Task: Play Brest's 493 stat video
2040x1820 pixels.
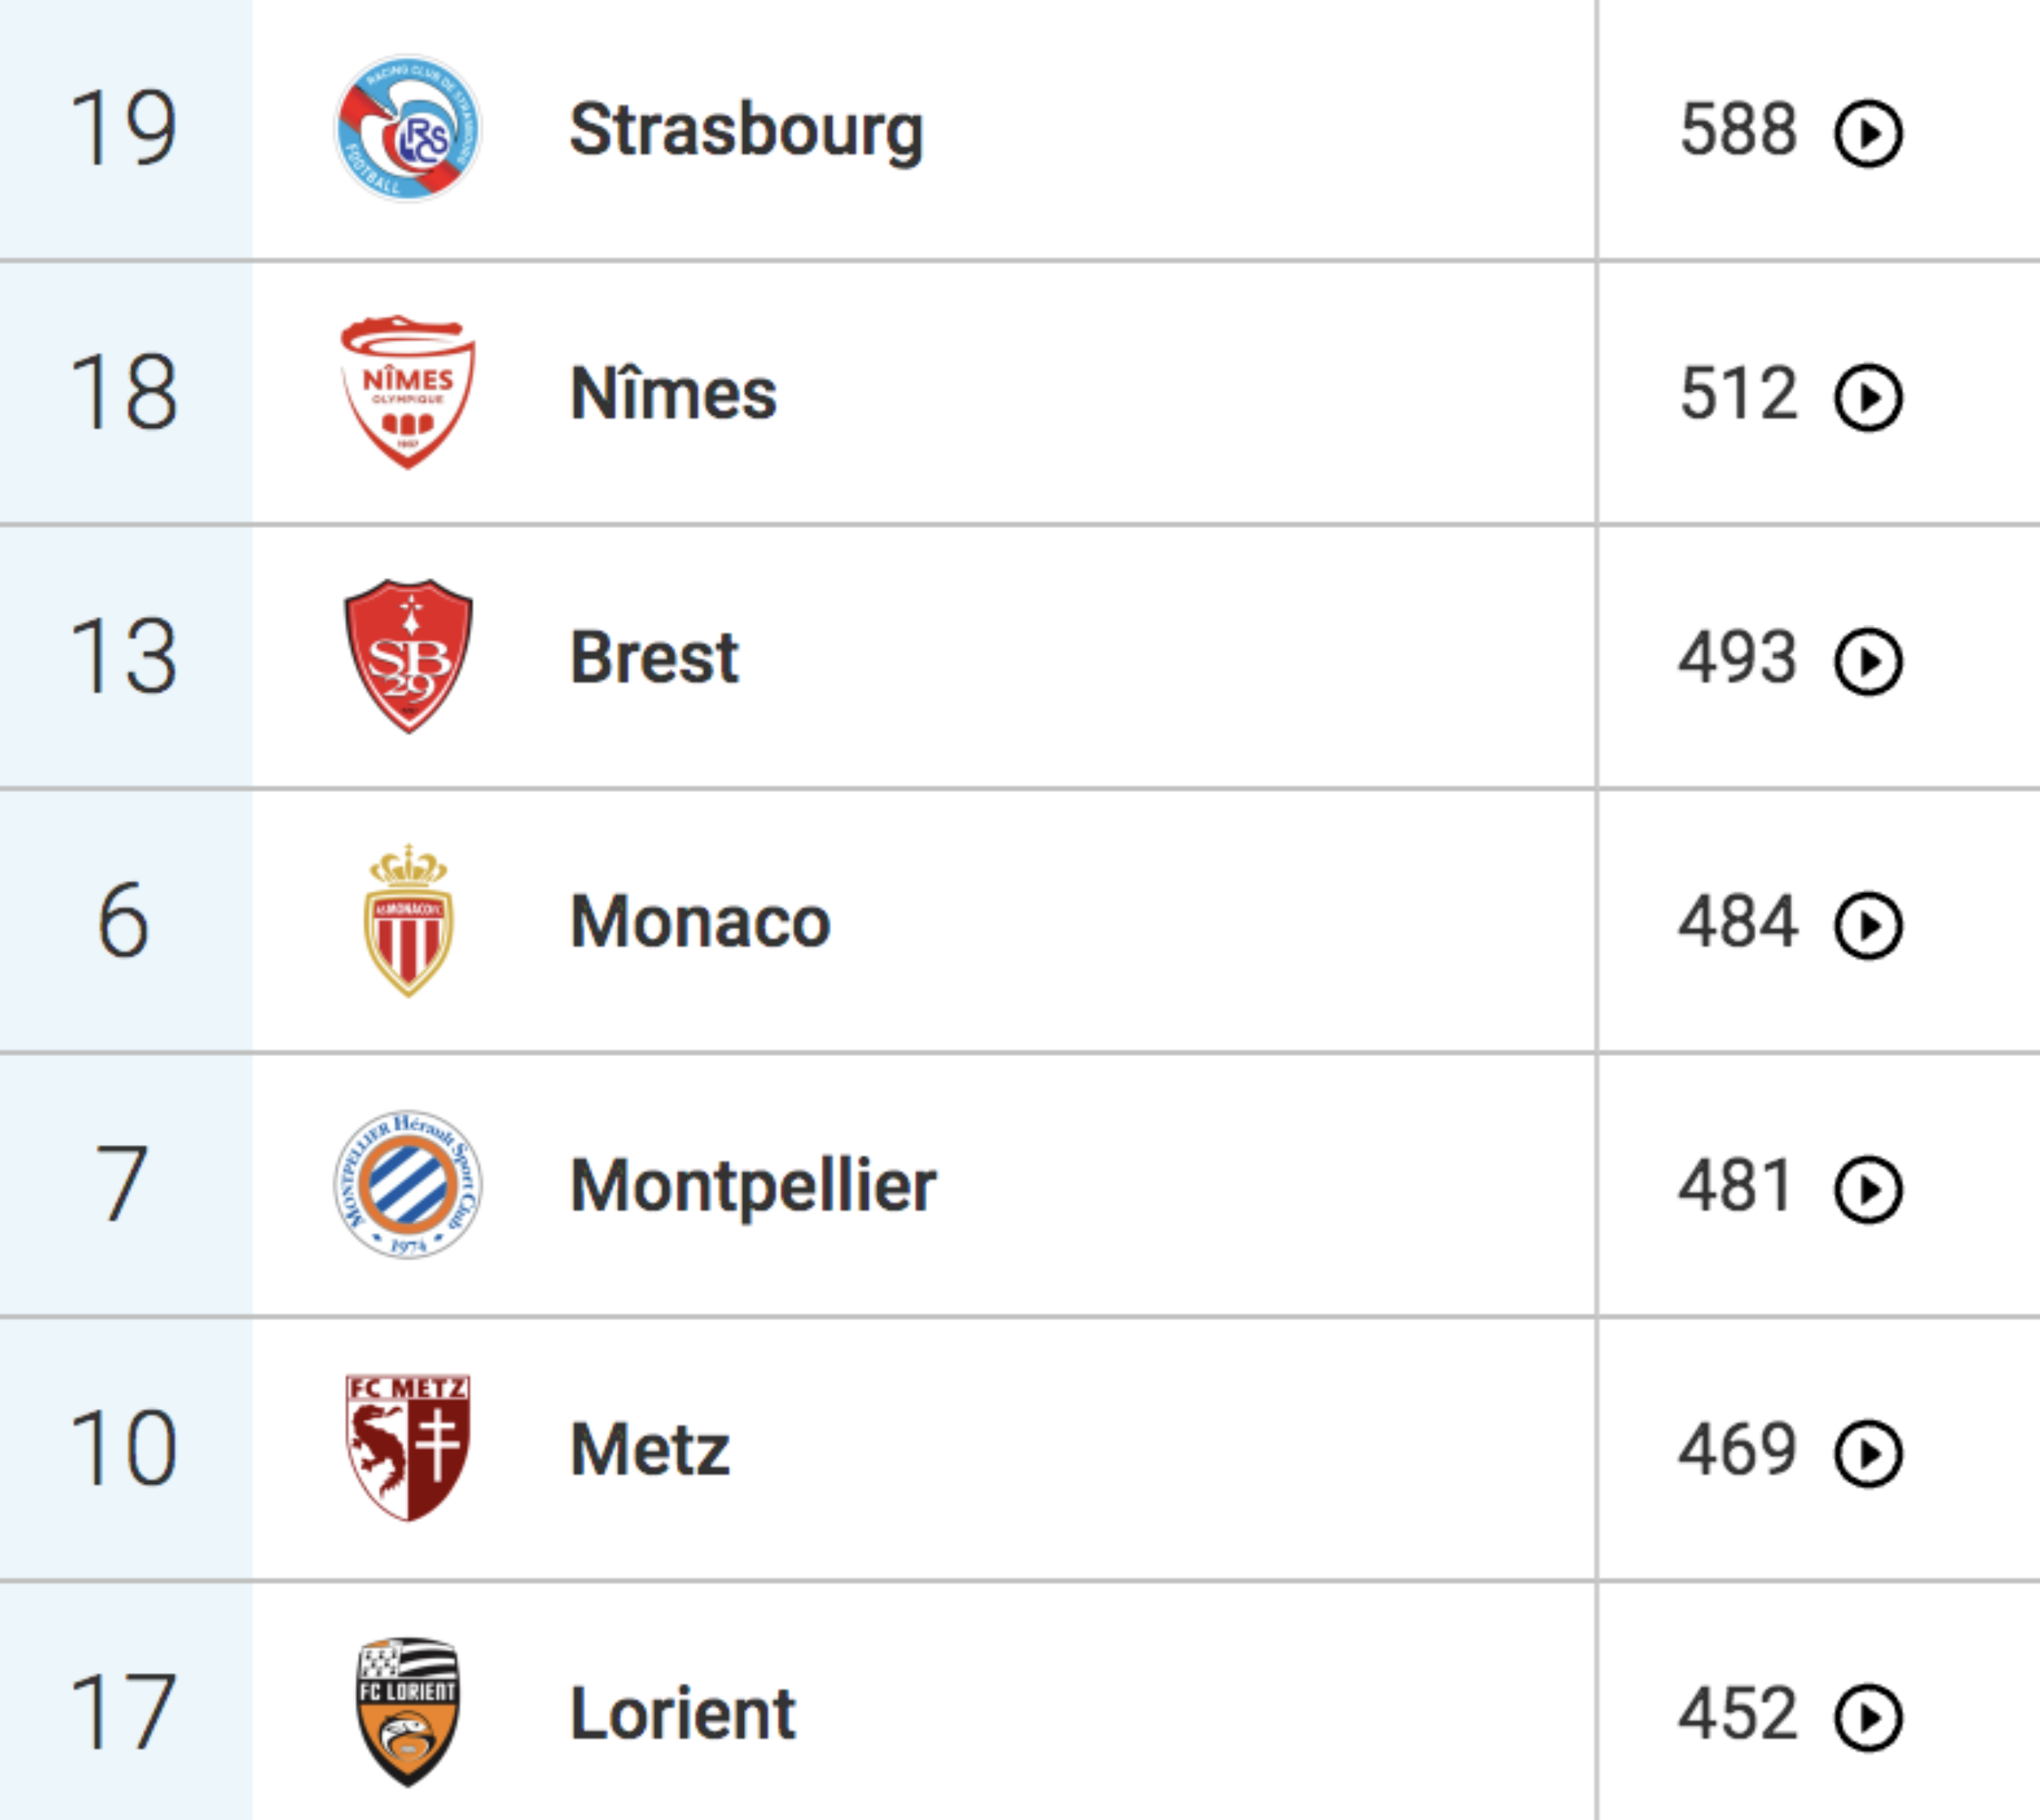Action: click(1868, 661)
